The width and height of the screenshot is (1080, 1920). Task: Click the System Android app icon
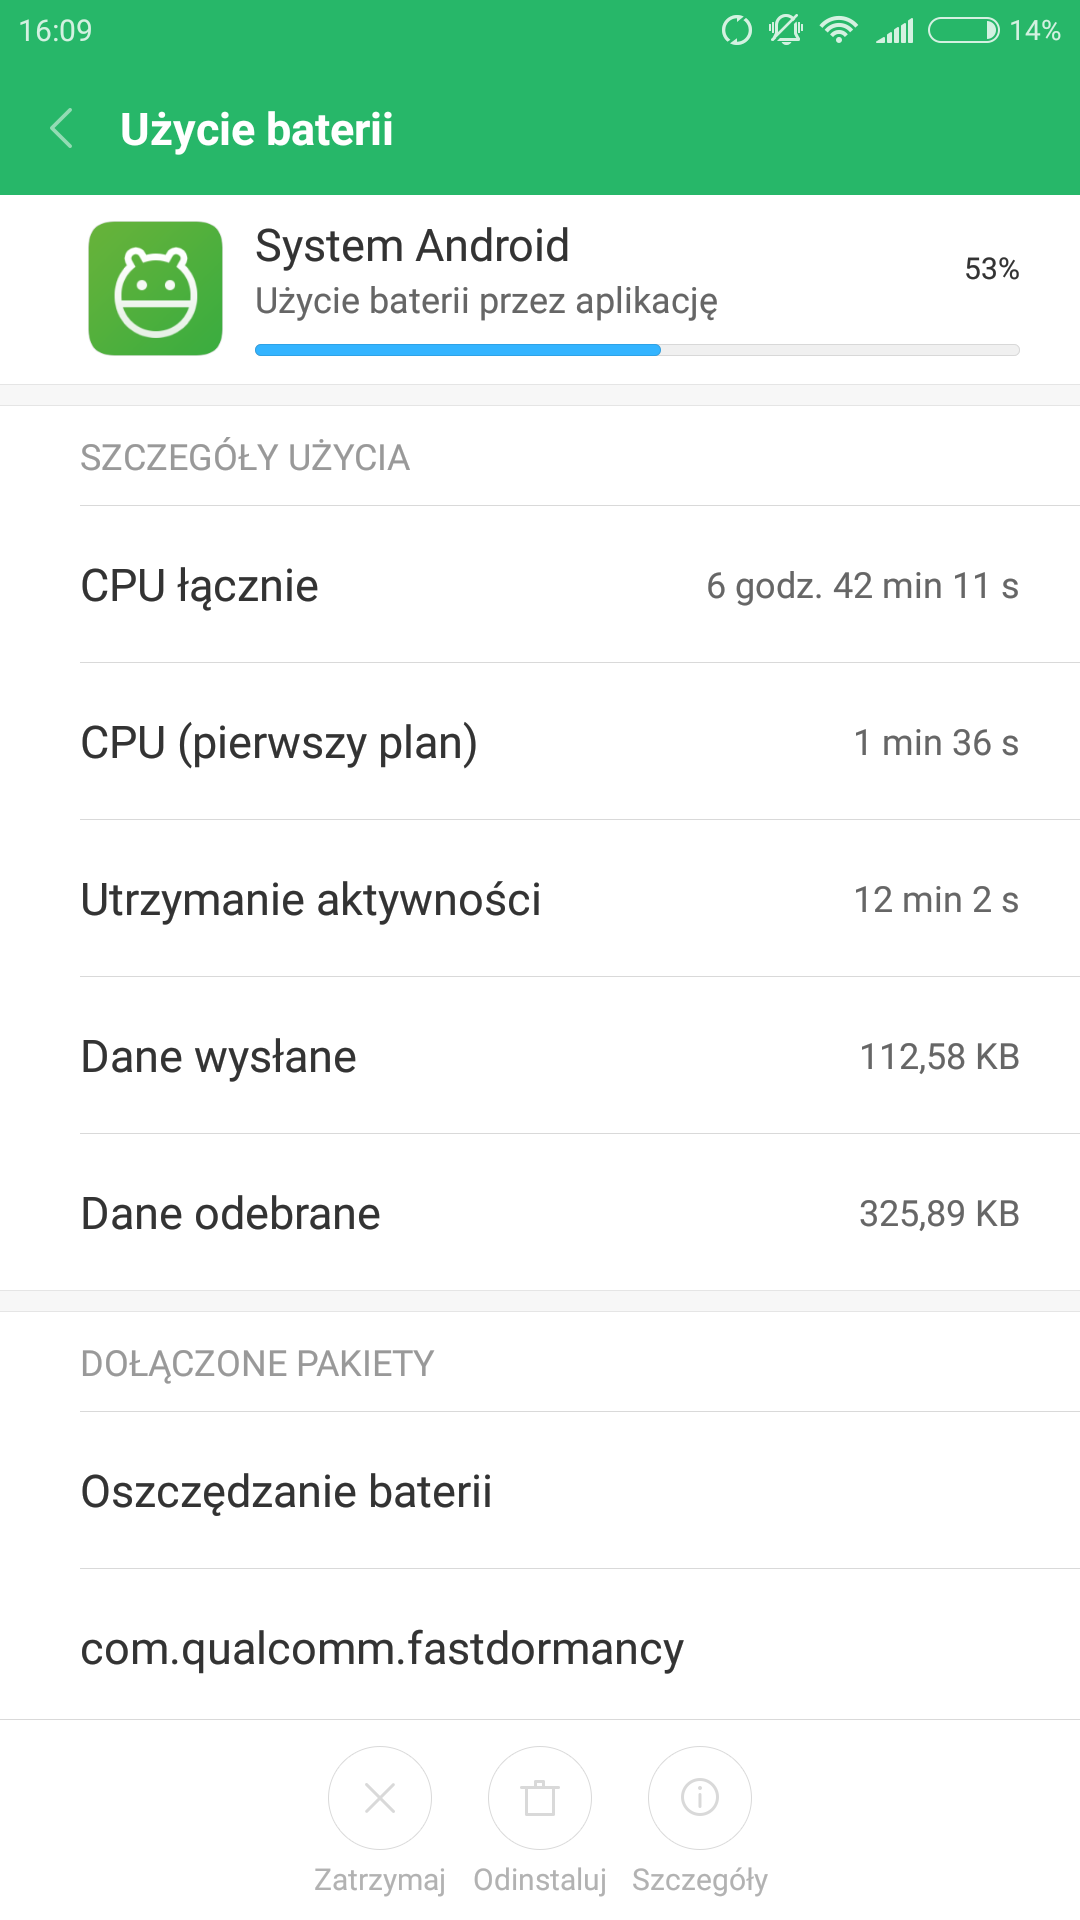pos(155,288)
